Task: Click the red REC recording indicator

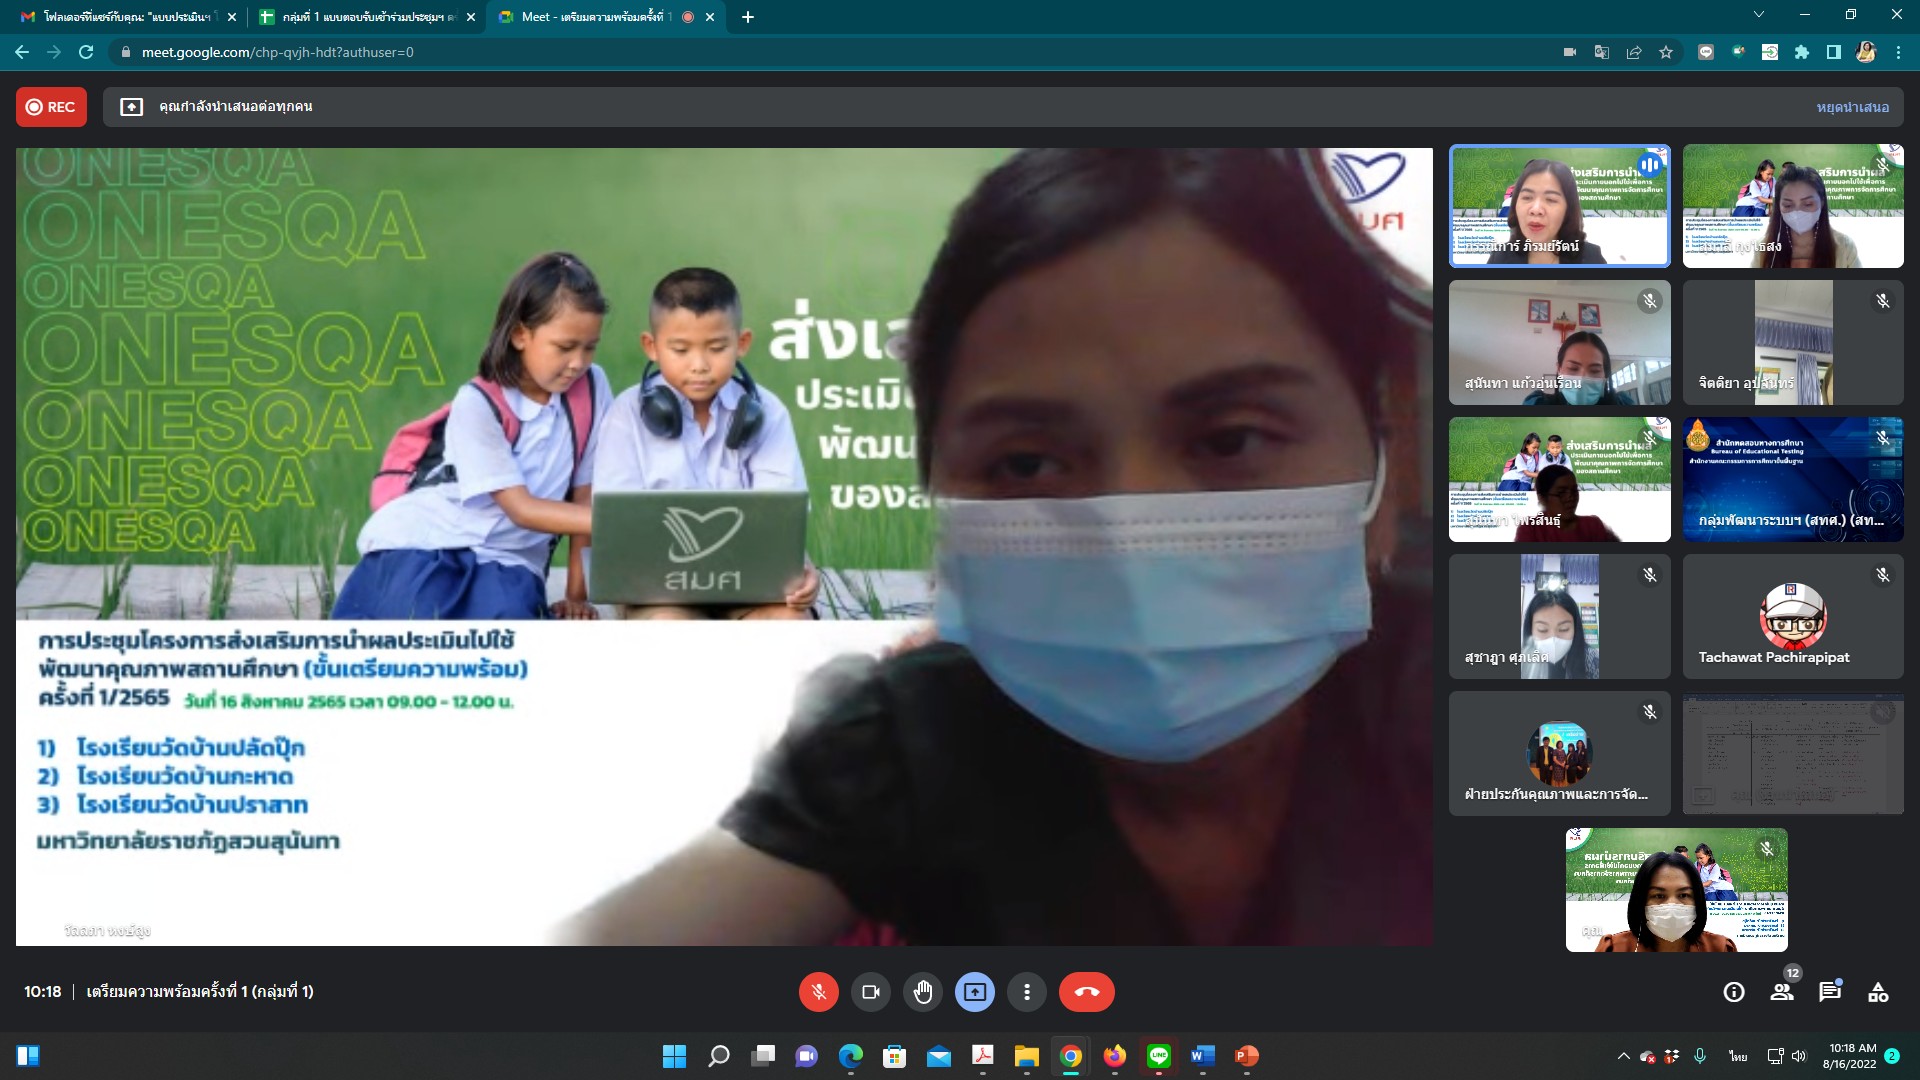Action: [x=51, y=107]
